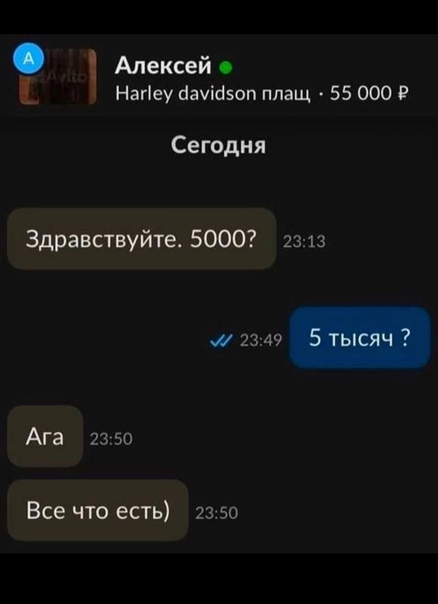The height and width of the screenshot is (604, 438).
Task: Select the "Ага" message bubble
Action: [45, 436]
